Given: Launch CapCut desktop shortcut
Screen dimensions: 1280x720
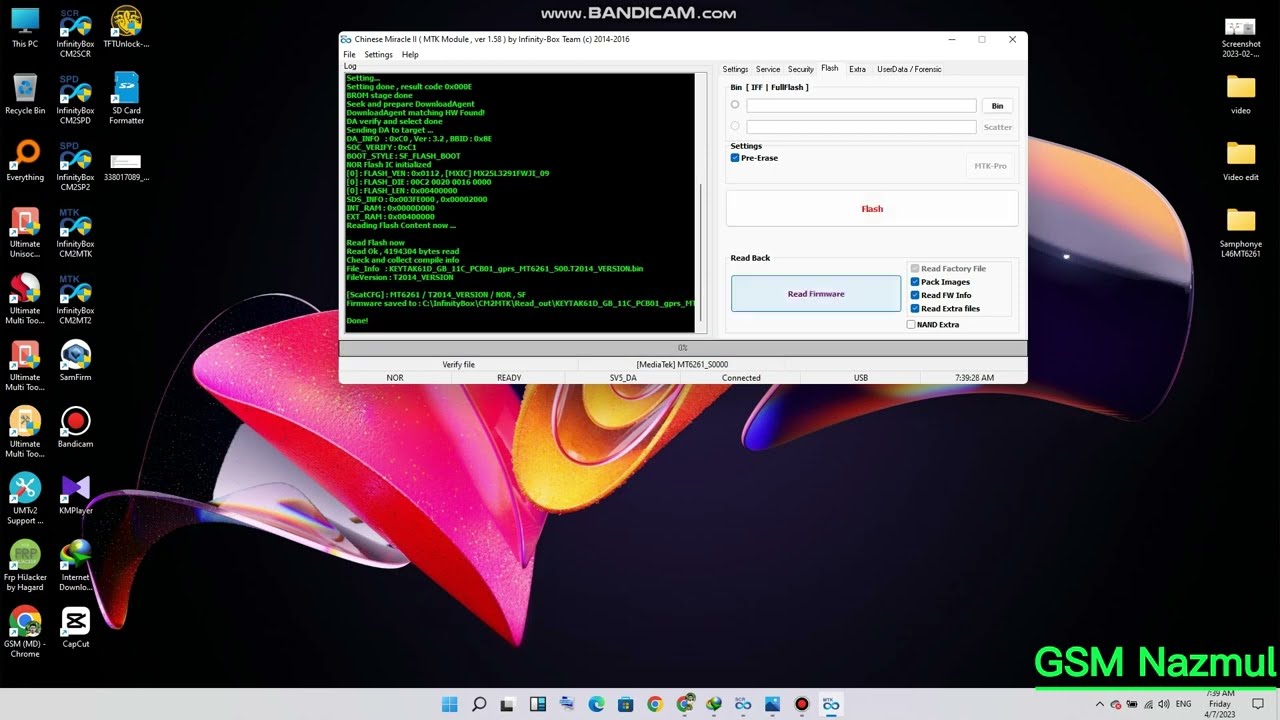Looking at the screenshot, I should (x=75, y=628).
